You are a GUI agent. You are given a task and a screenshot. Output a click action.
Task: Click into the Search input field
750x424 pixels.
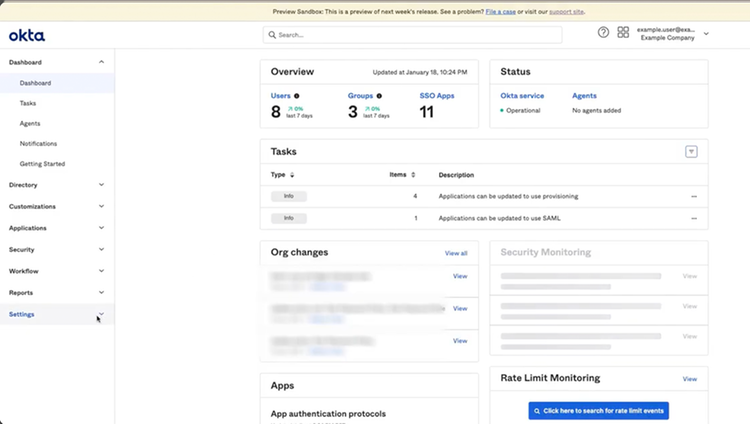412,35
